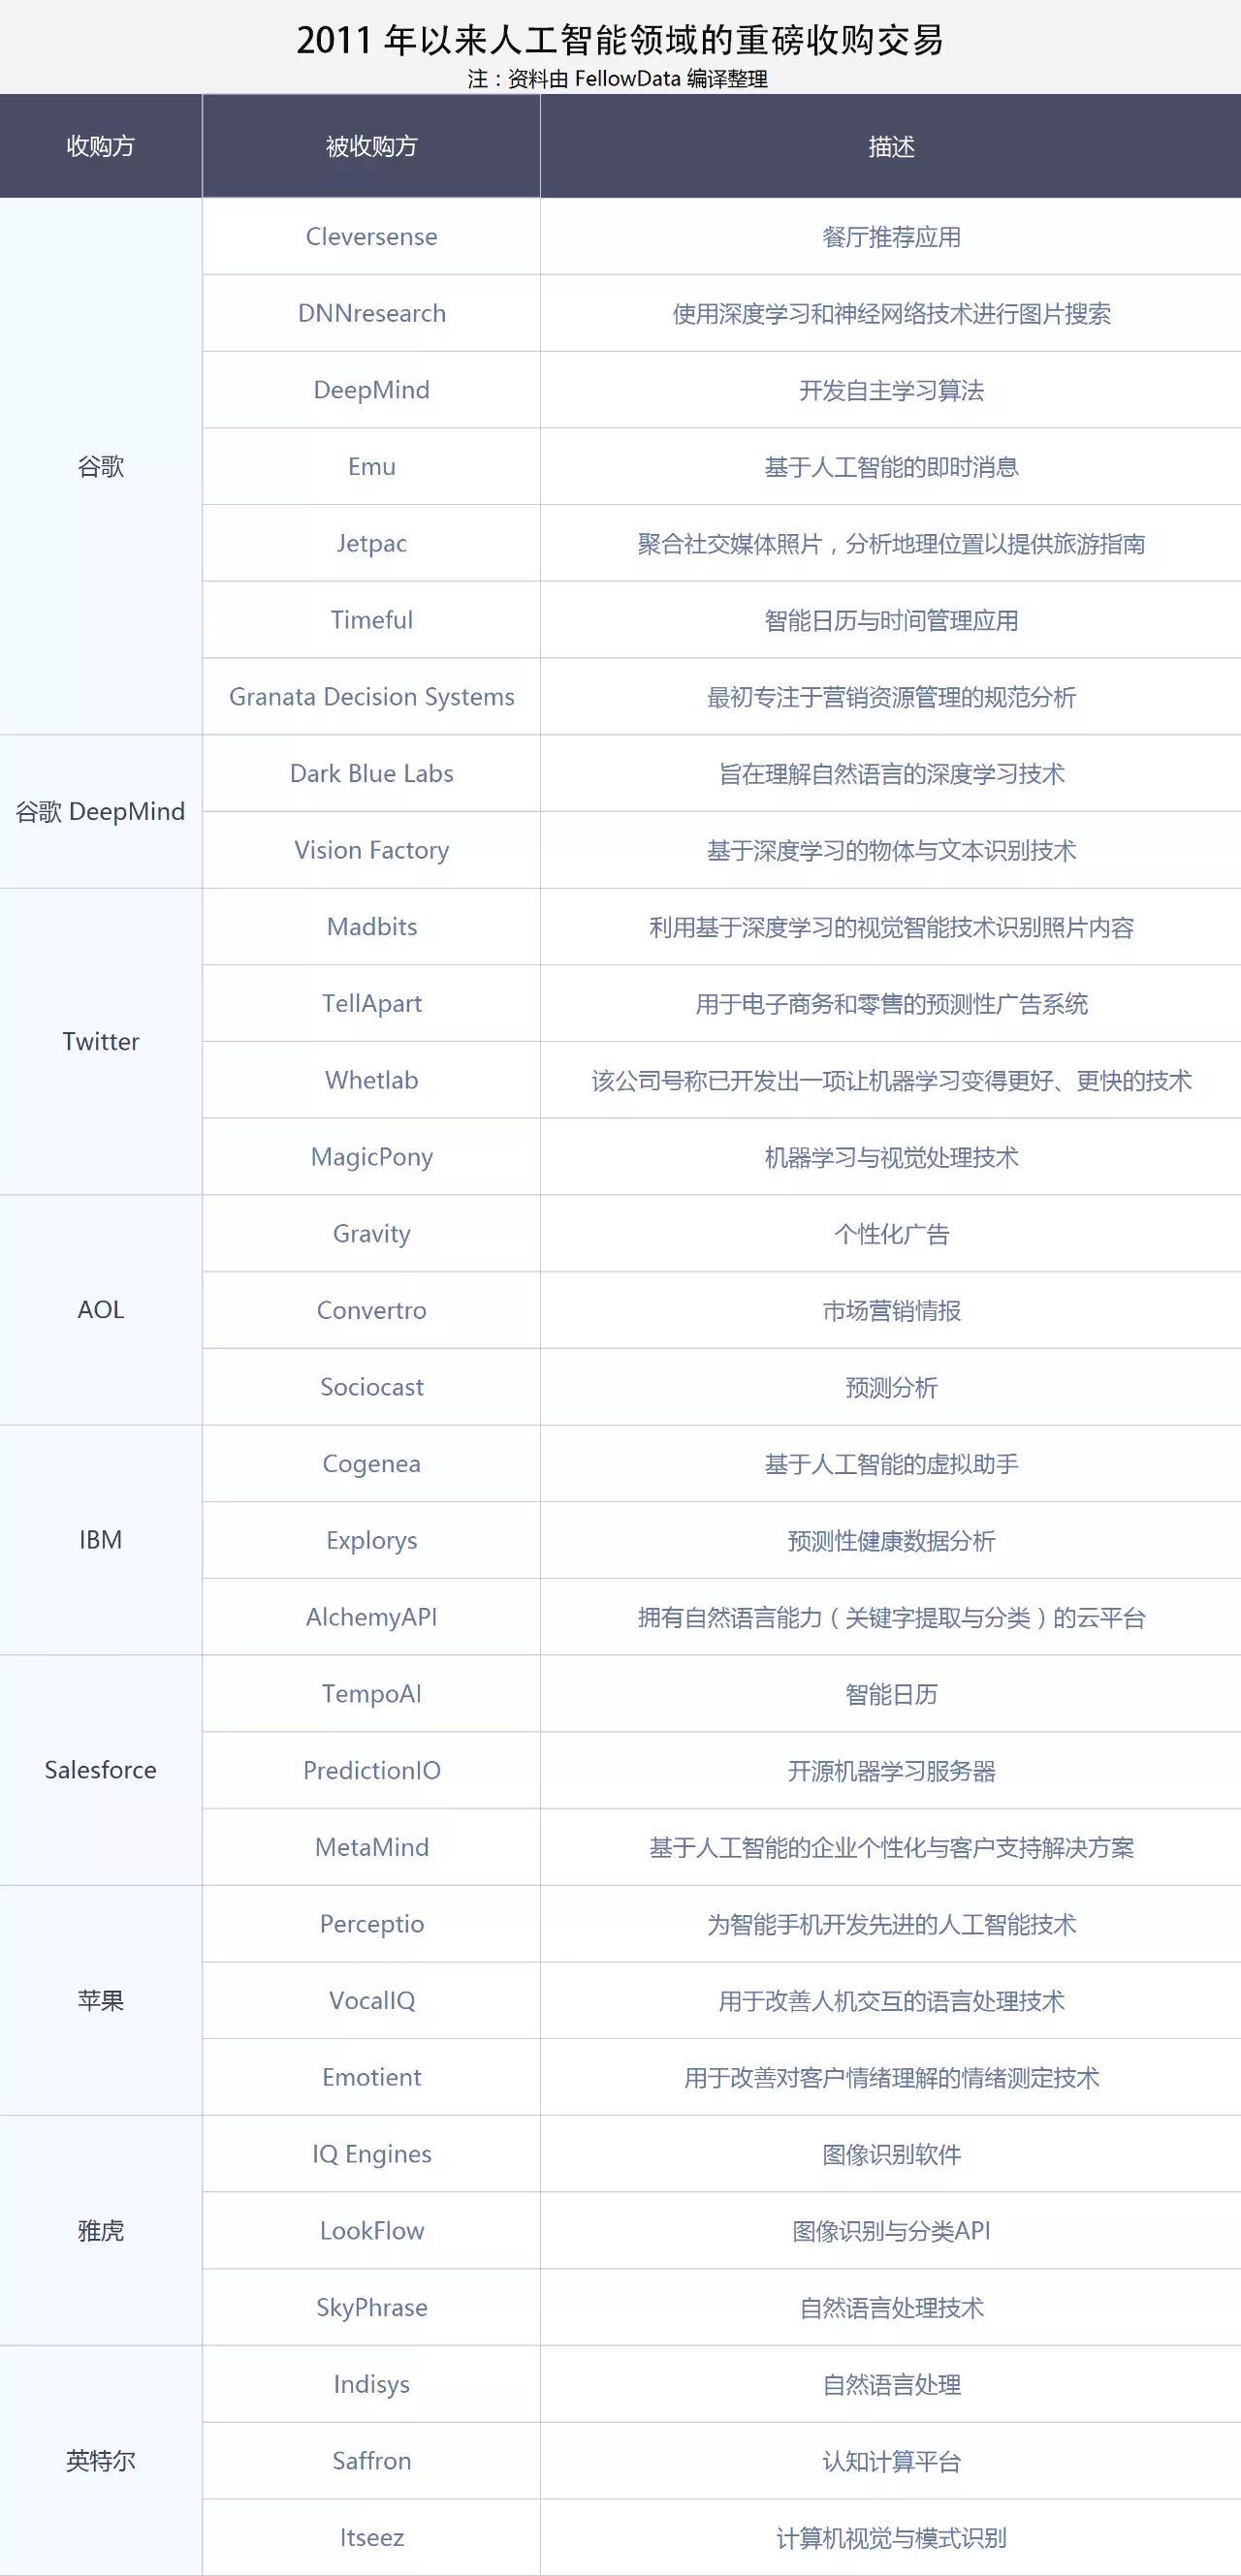This screenshot has width=1241, height=2576.
Task: Click the PredictionIO cell
Action: (371, 1770)
